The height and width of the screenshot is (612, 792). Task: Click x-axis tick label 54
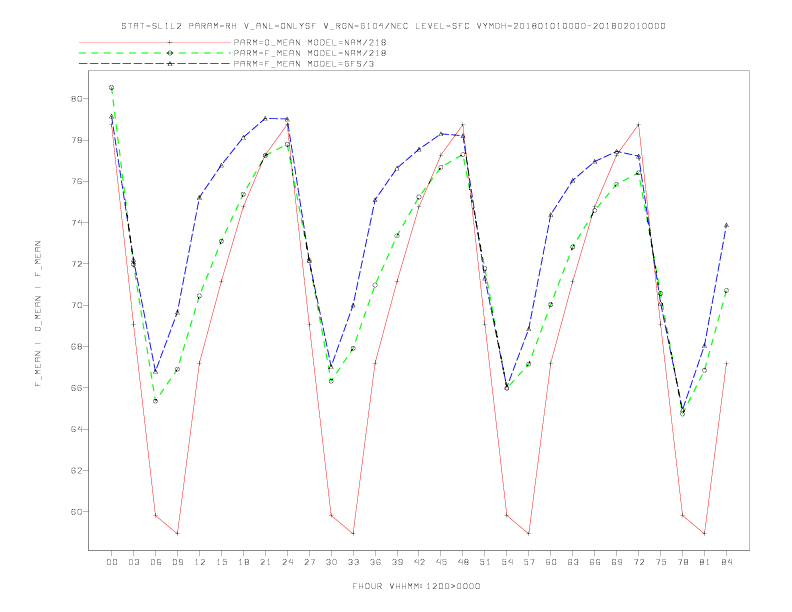507,562
